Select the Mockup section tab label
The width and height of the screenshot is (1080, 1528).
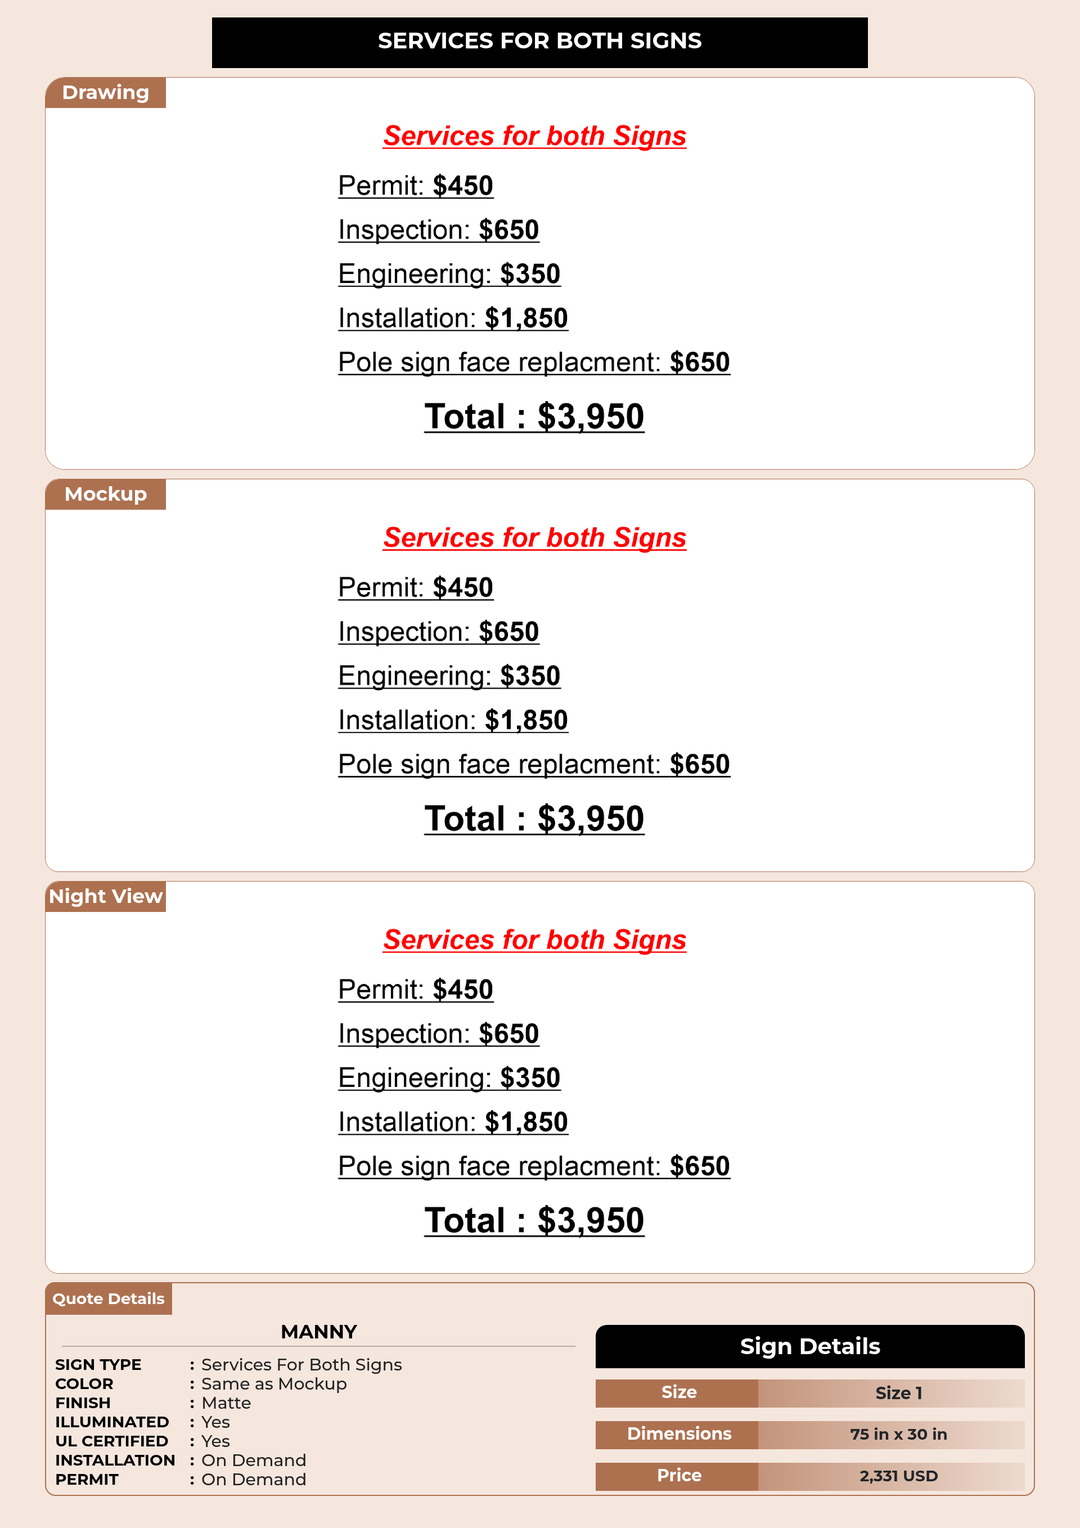click(105, 495)
